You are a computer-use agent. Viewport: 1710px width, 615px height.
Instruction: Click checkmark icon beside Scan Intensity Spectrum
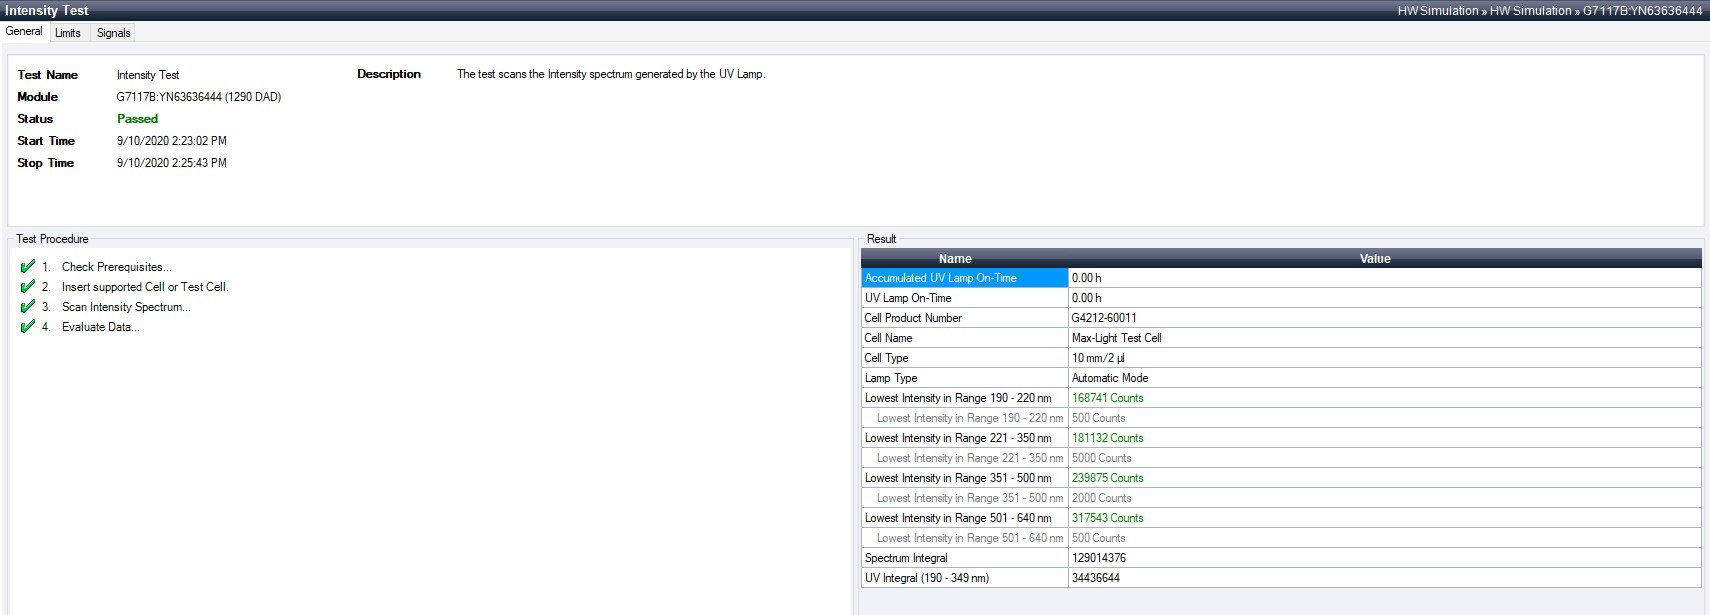coord(28,307)
